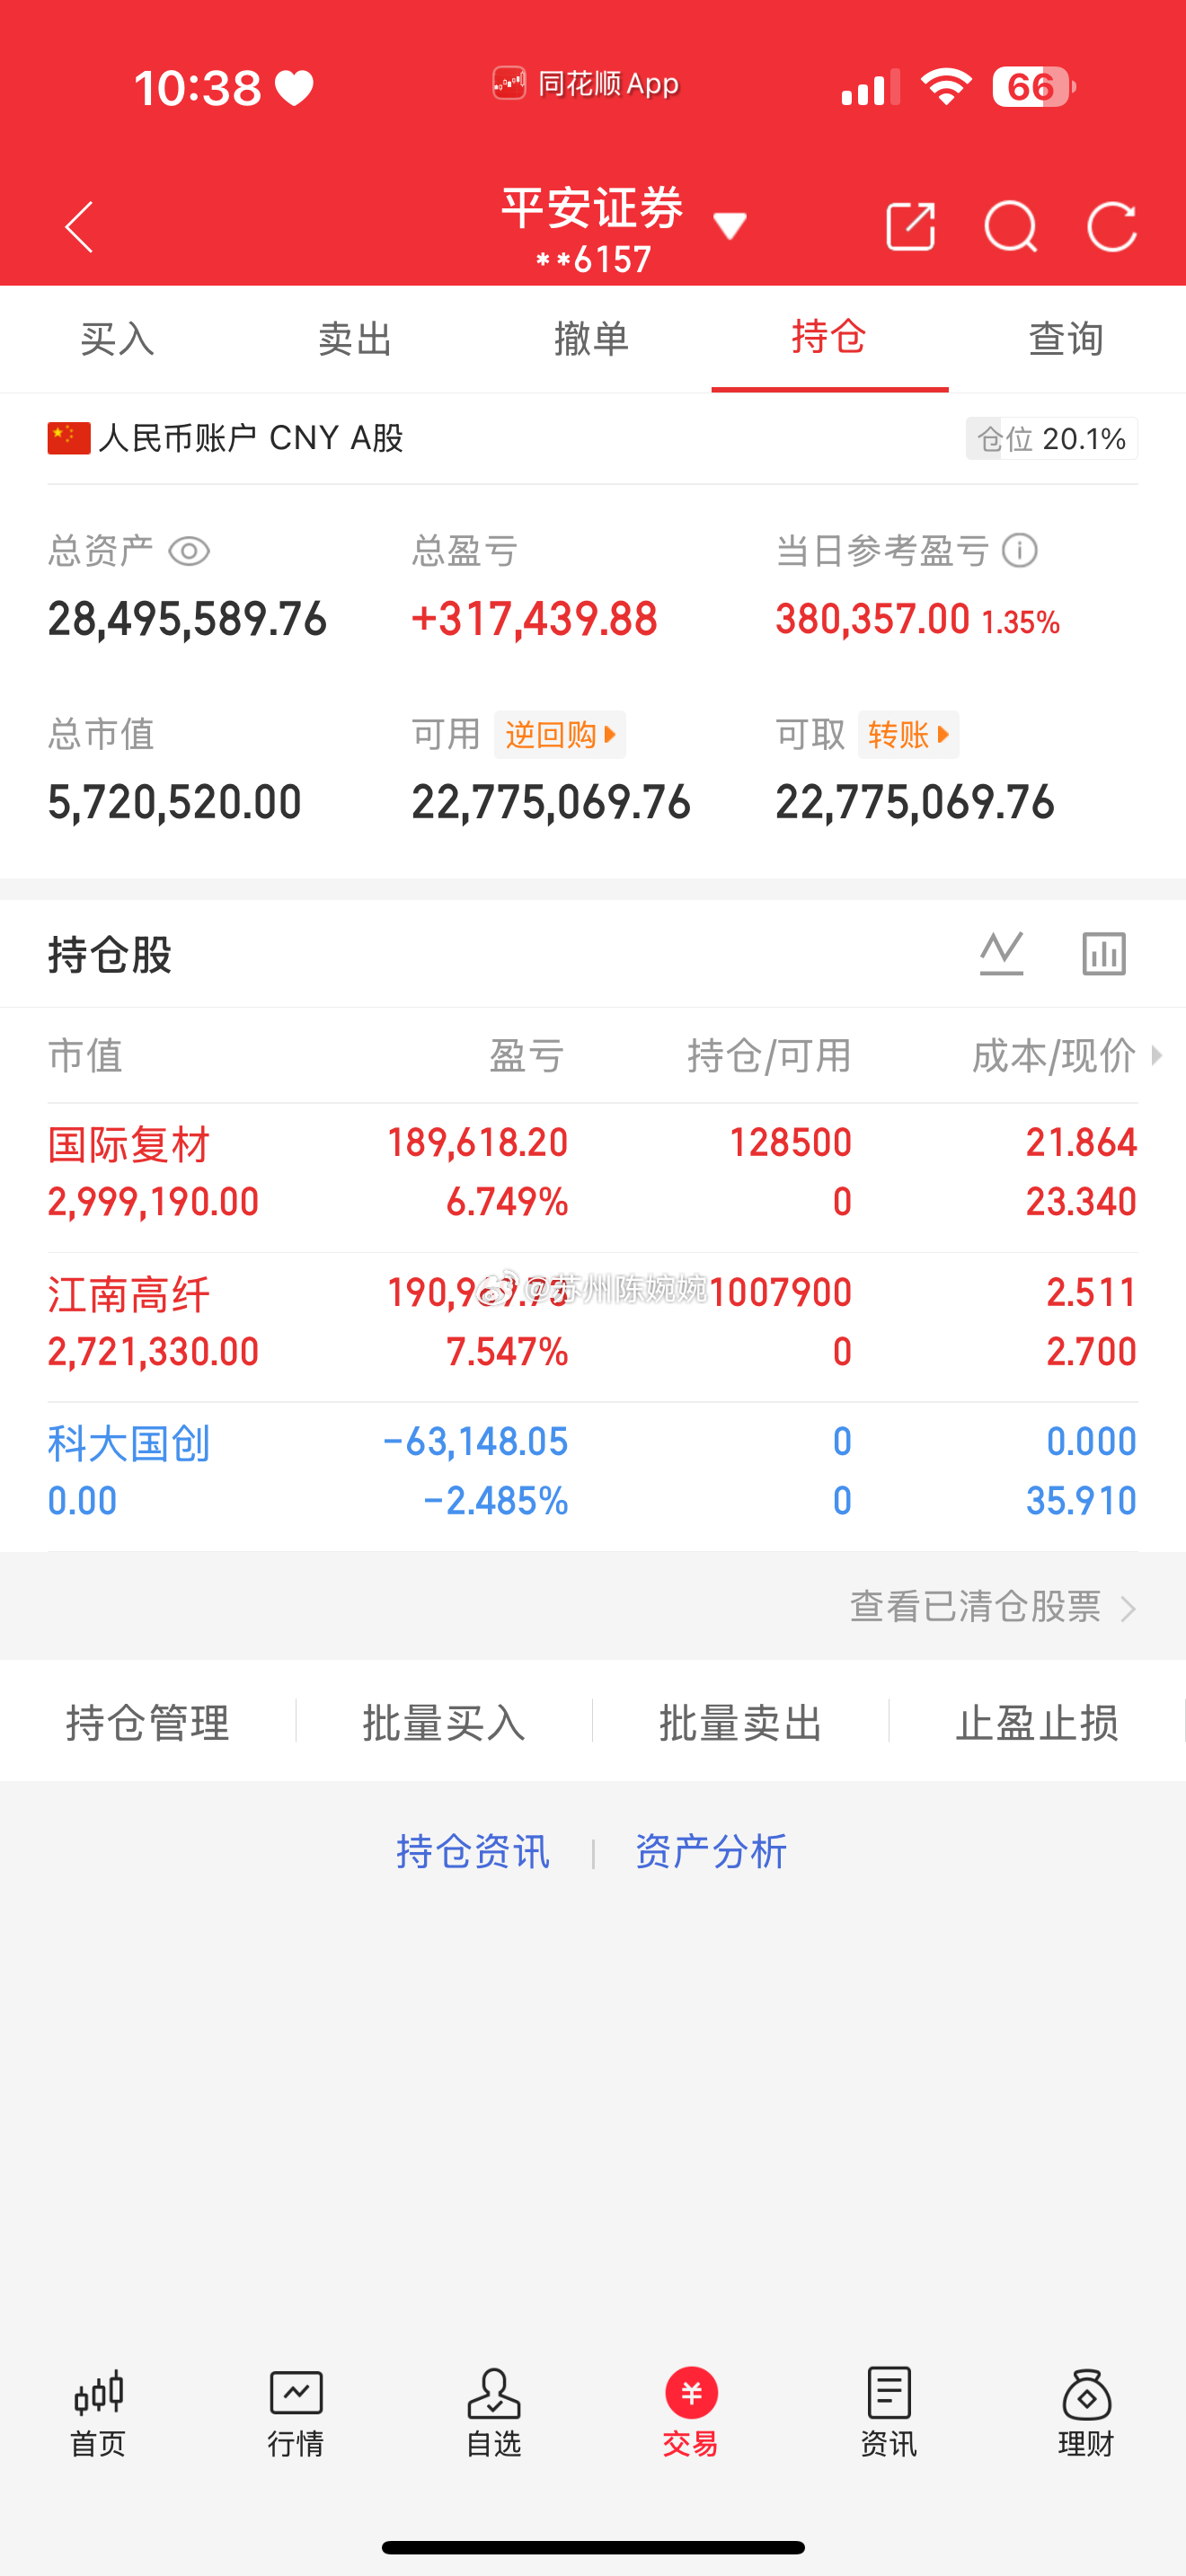Open 资讯 in bottom navigation
This screenshot has width=1186, height=2576.
coord(889,2412)
